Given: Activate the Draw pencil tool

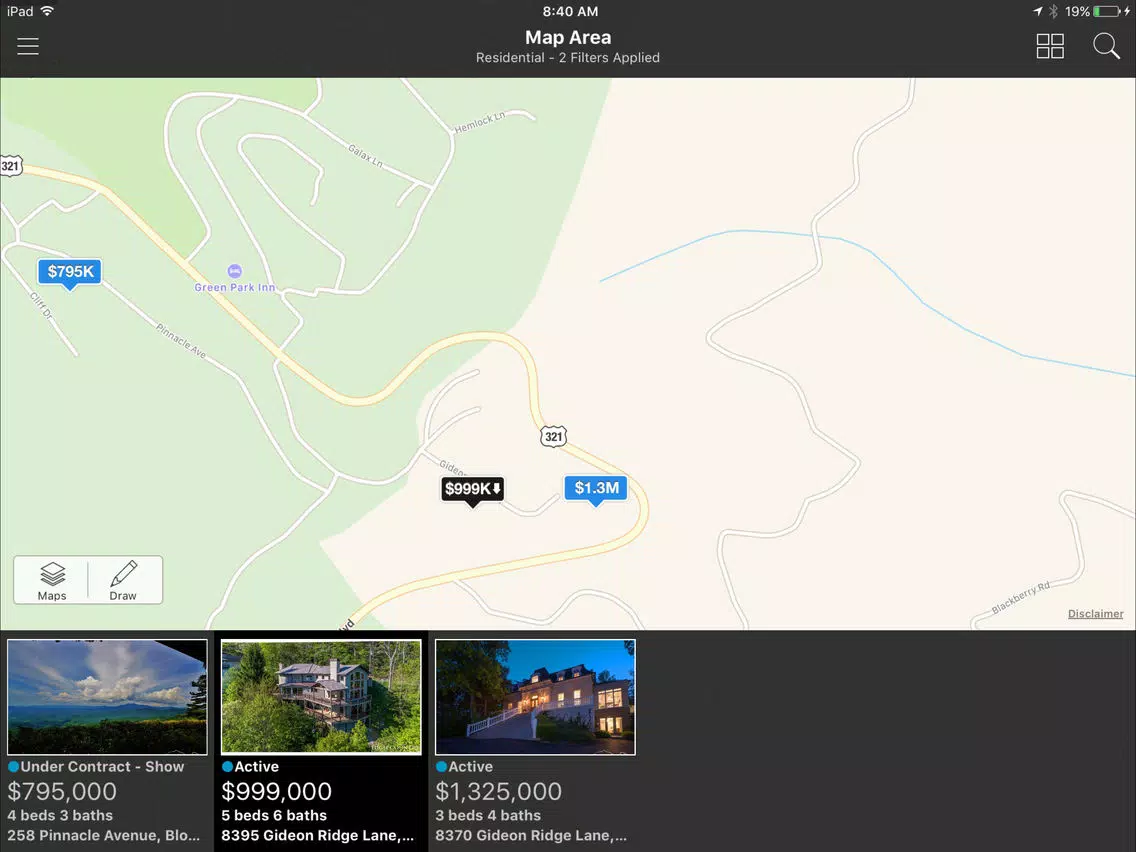Looking at the screenshot, I should coord(124,580).
